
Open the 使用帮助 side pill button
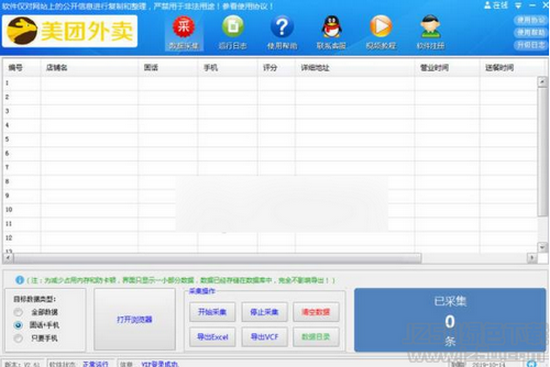[531, 32]
